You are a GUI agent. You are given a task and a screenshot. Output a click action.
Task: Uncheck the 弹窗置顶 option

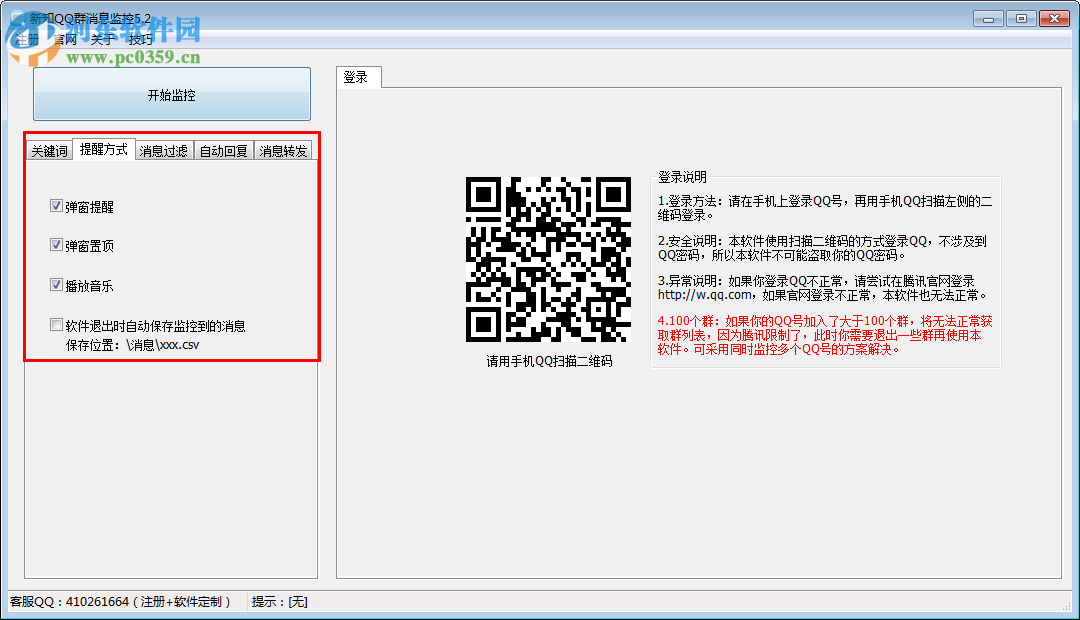[x=57, y=244]
